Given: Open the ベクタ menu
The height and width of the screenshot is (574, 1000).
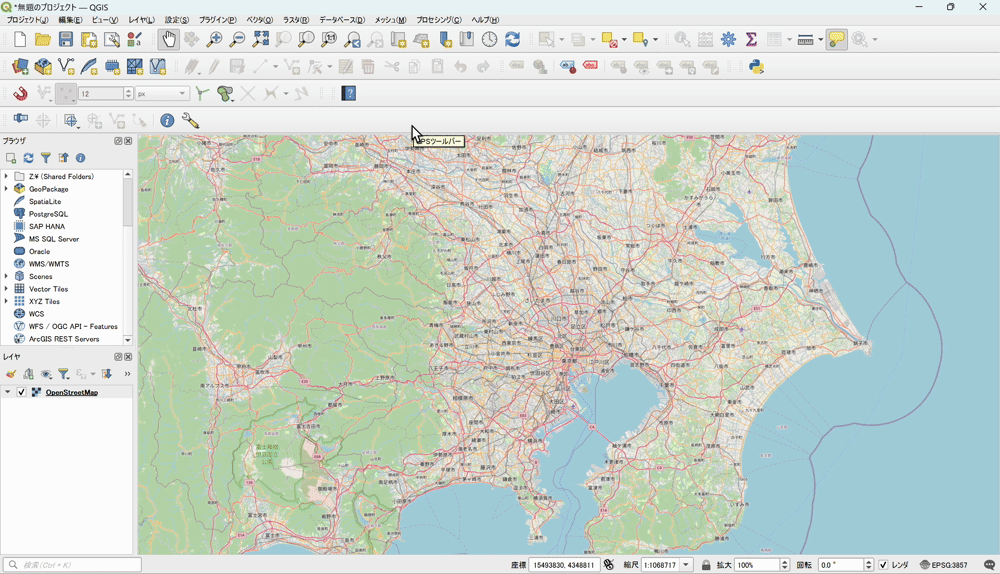Looking at the screenshot, I should 260,20.
